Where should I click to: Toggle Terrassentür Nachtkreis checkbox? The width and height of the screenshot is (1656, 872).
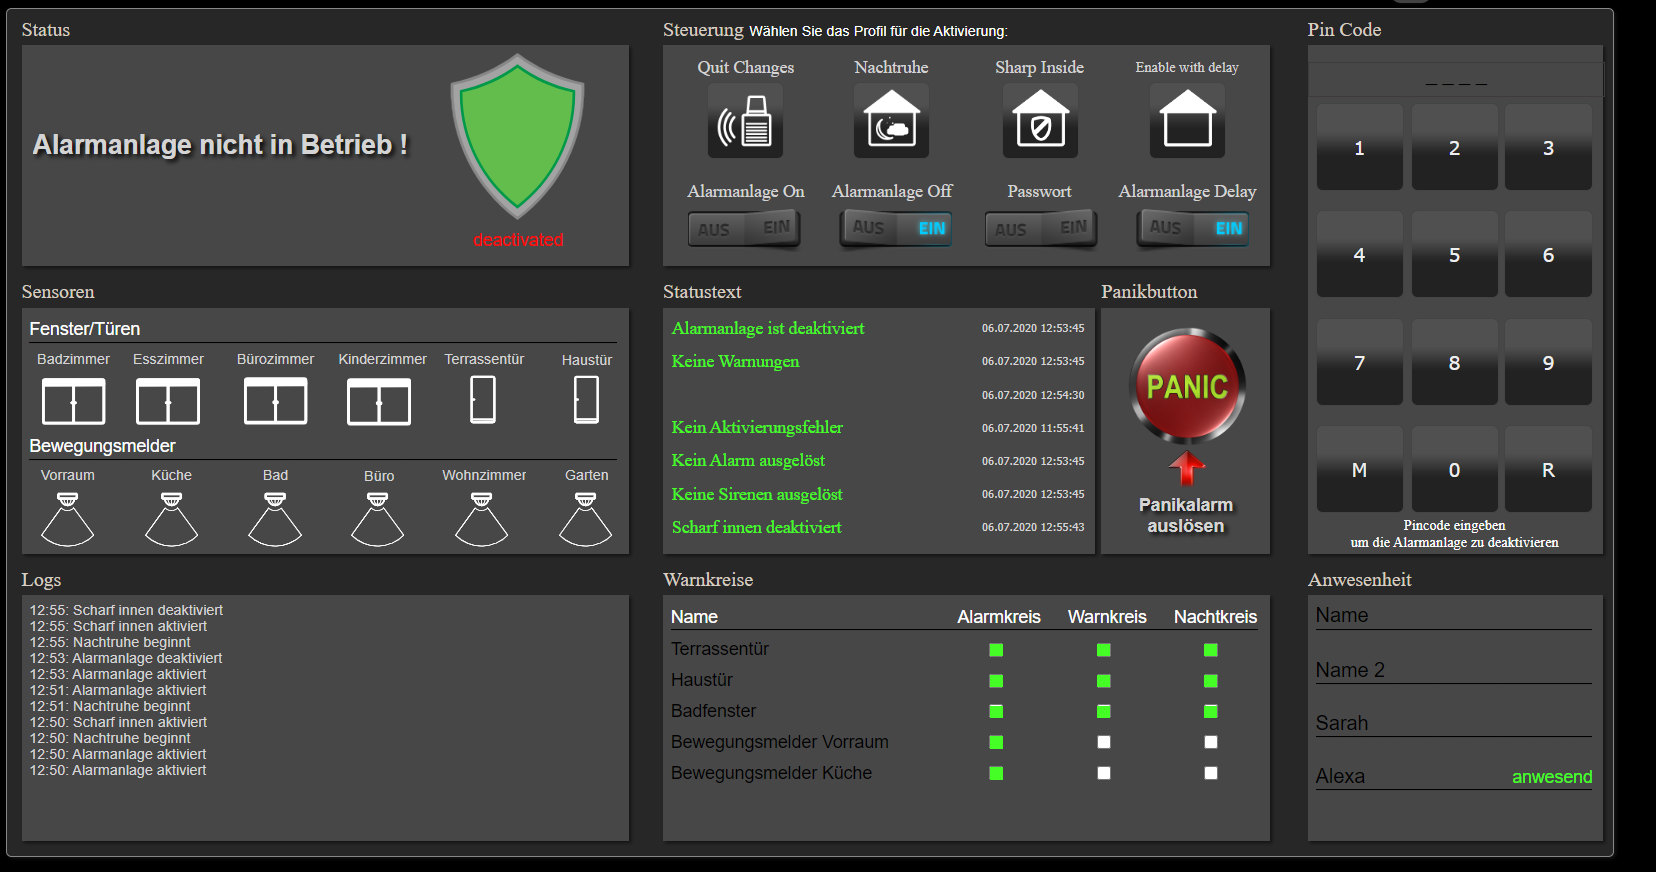coord(1211,650)
